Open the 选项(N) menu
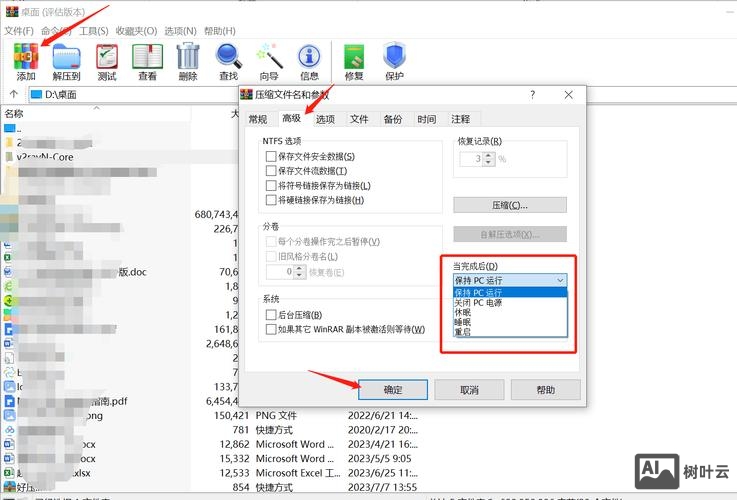The width and height of the screenshot is (737, 500). coord(180,31)
